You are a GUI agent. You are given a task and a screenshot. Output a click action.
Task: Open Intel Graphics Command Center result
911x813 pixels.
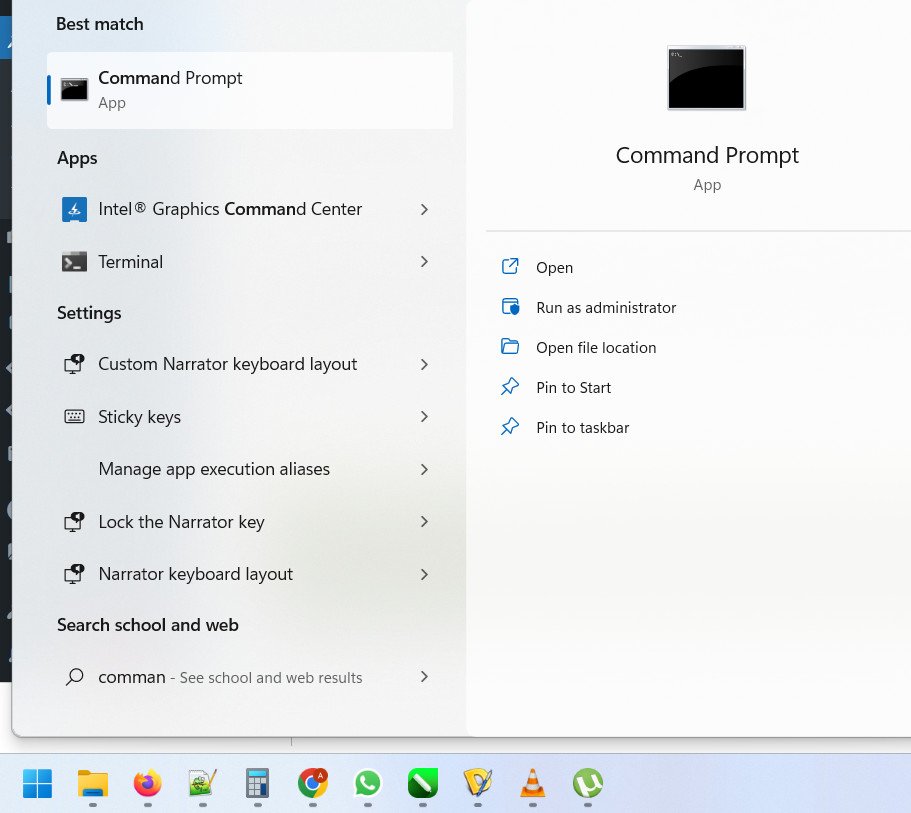pos(229,209)
